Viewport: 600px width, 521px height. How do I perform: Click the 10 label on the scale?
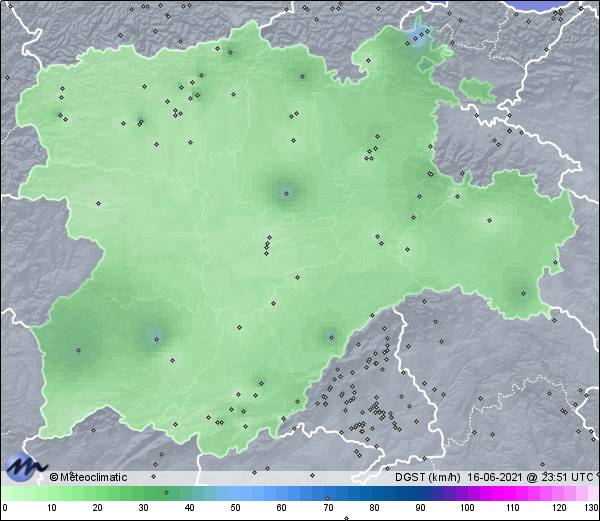click(x=51, y=507)
